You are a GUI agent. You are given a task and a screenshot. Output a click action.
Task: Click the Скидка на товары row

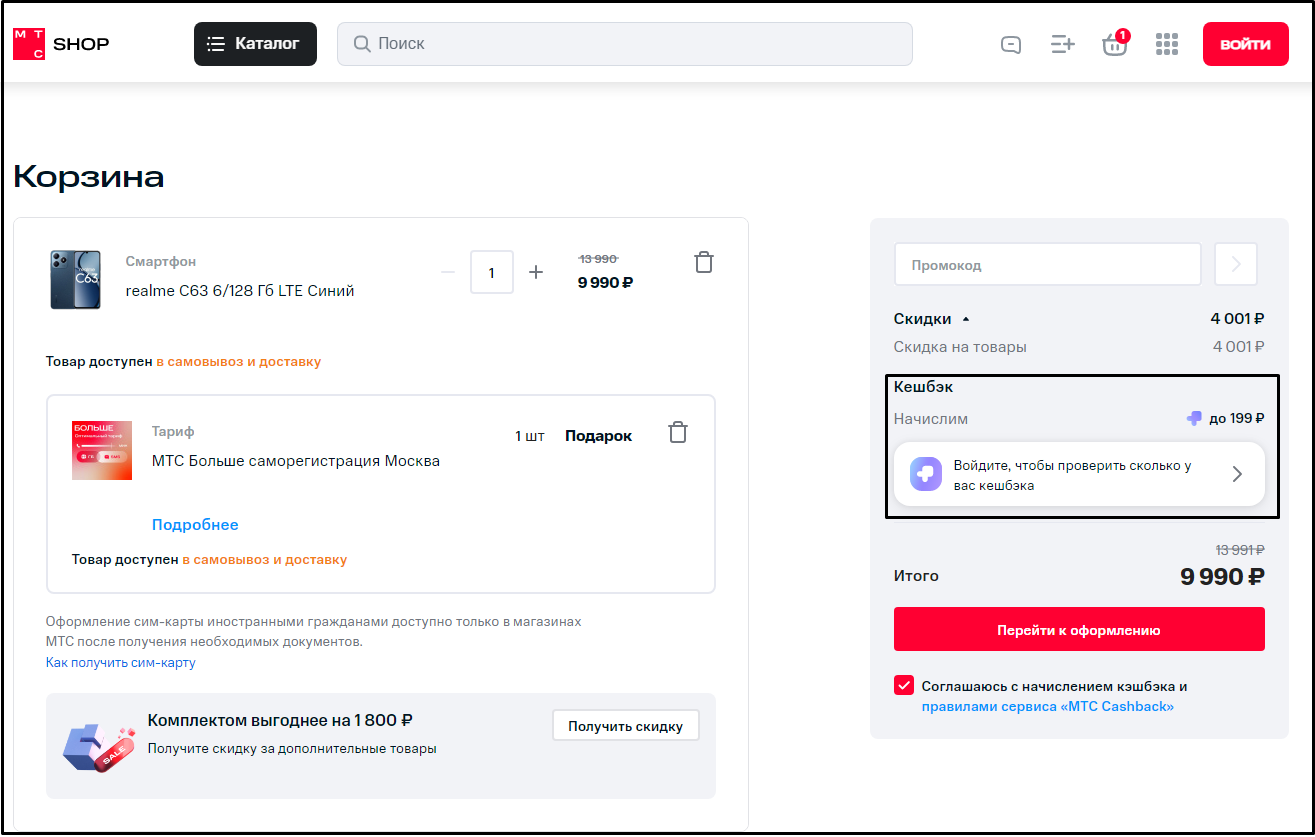(1079, 347)
